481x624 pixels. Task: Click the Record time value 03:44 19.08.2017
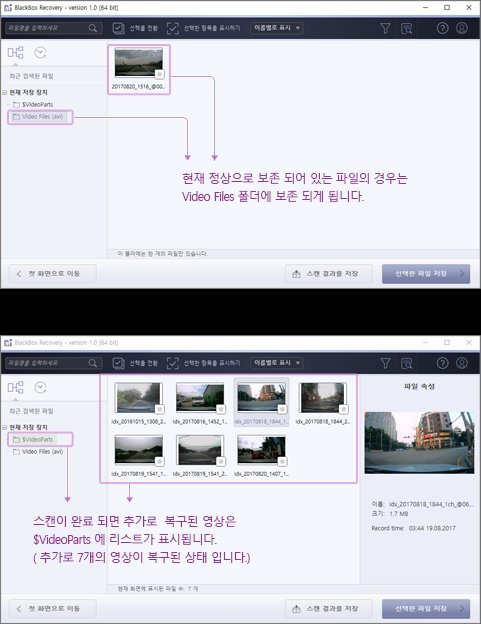click(x=432, y=528)
